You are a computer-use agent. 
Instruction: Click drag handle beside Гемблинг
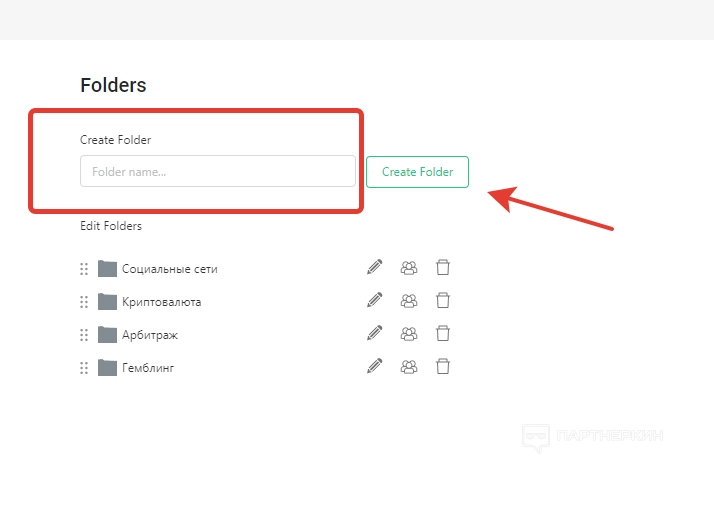click(84, 368)
